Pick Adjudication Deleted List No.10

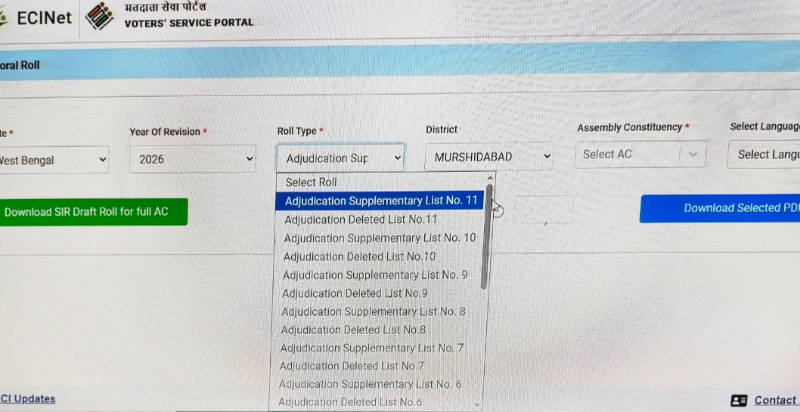pos(359,256)
